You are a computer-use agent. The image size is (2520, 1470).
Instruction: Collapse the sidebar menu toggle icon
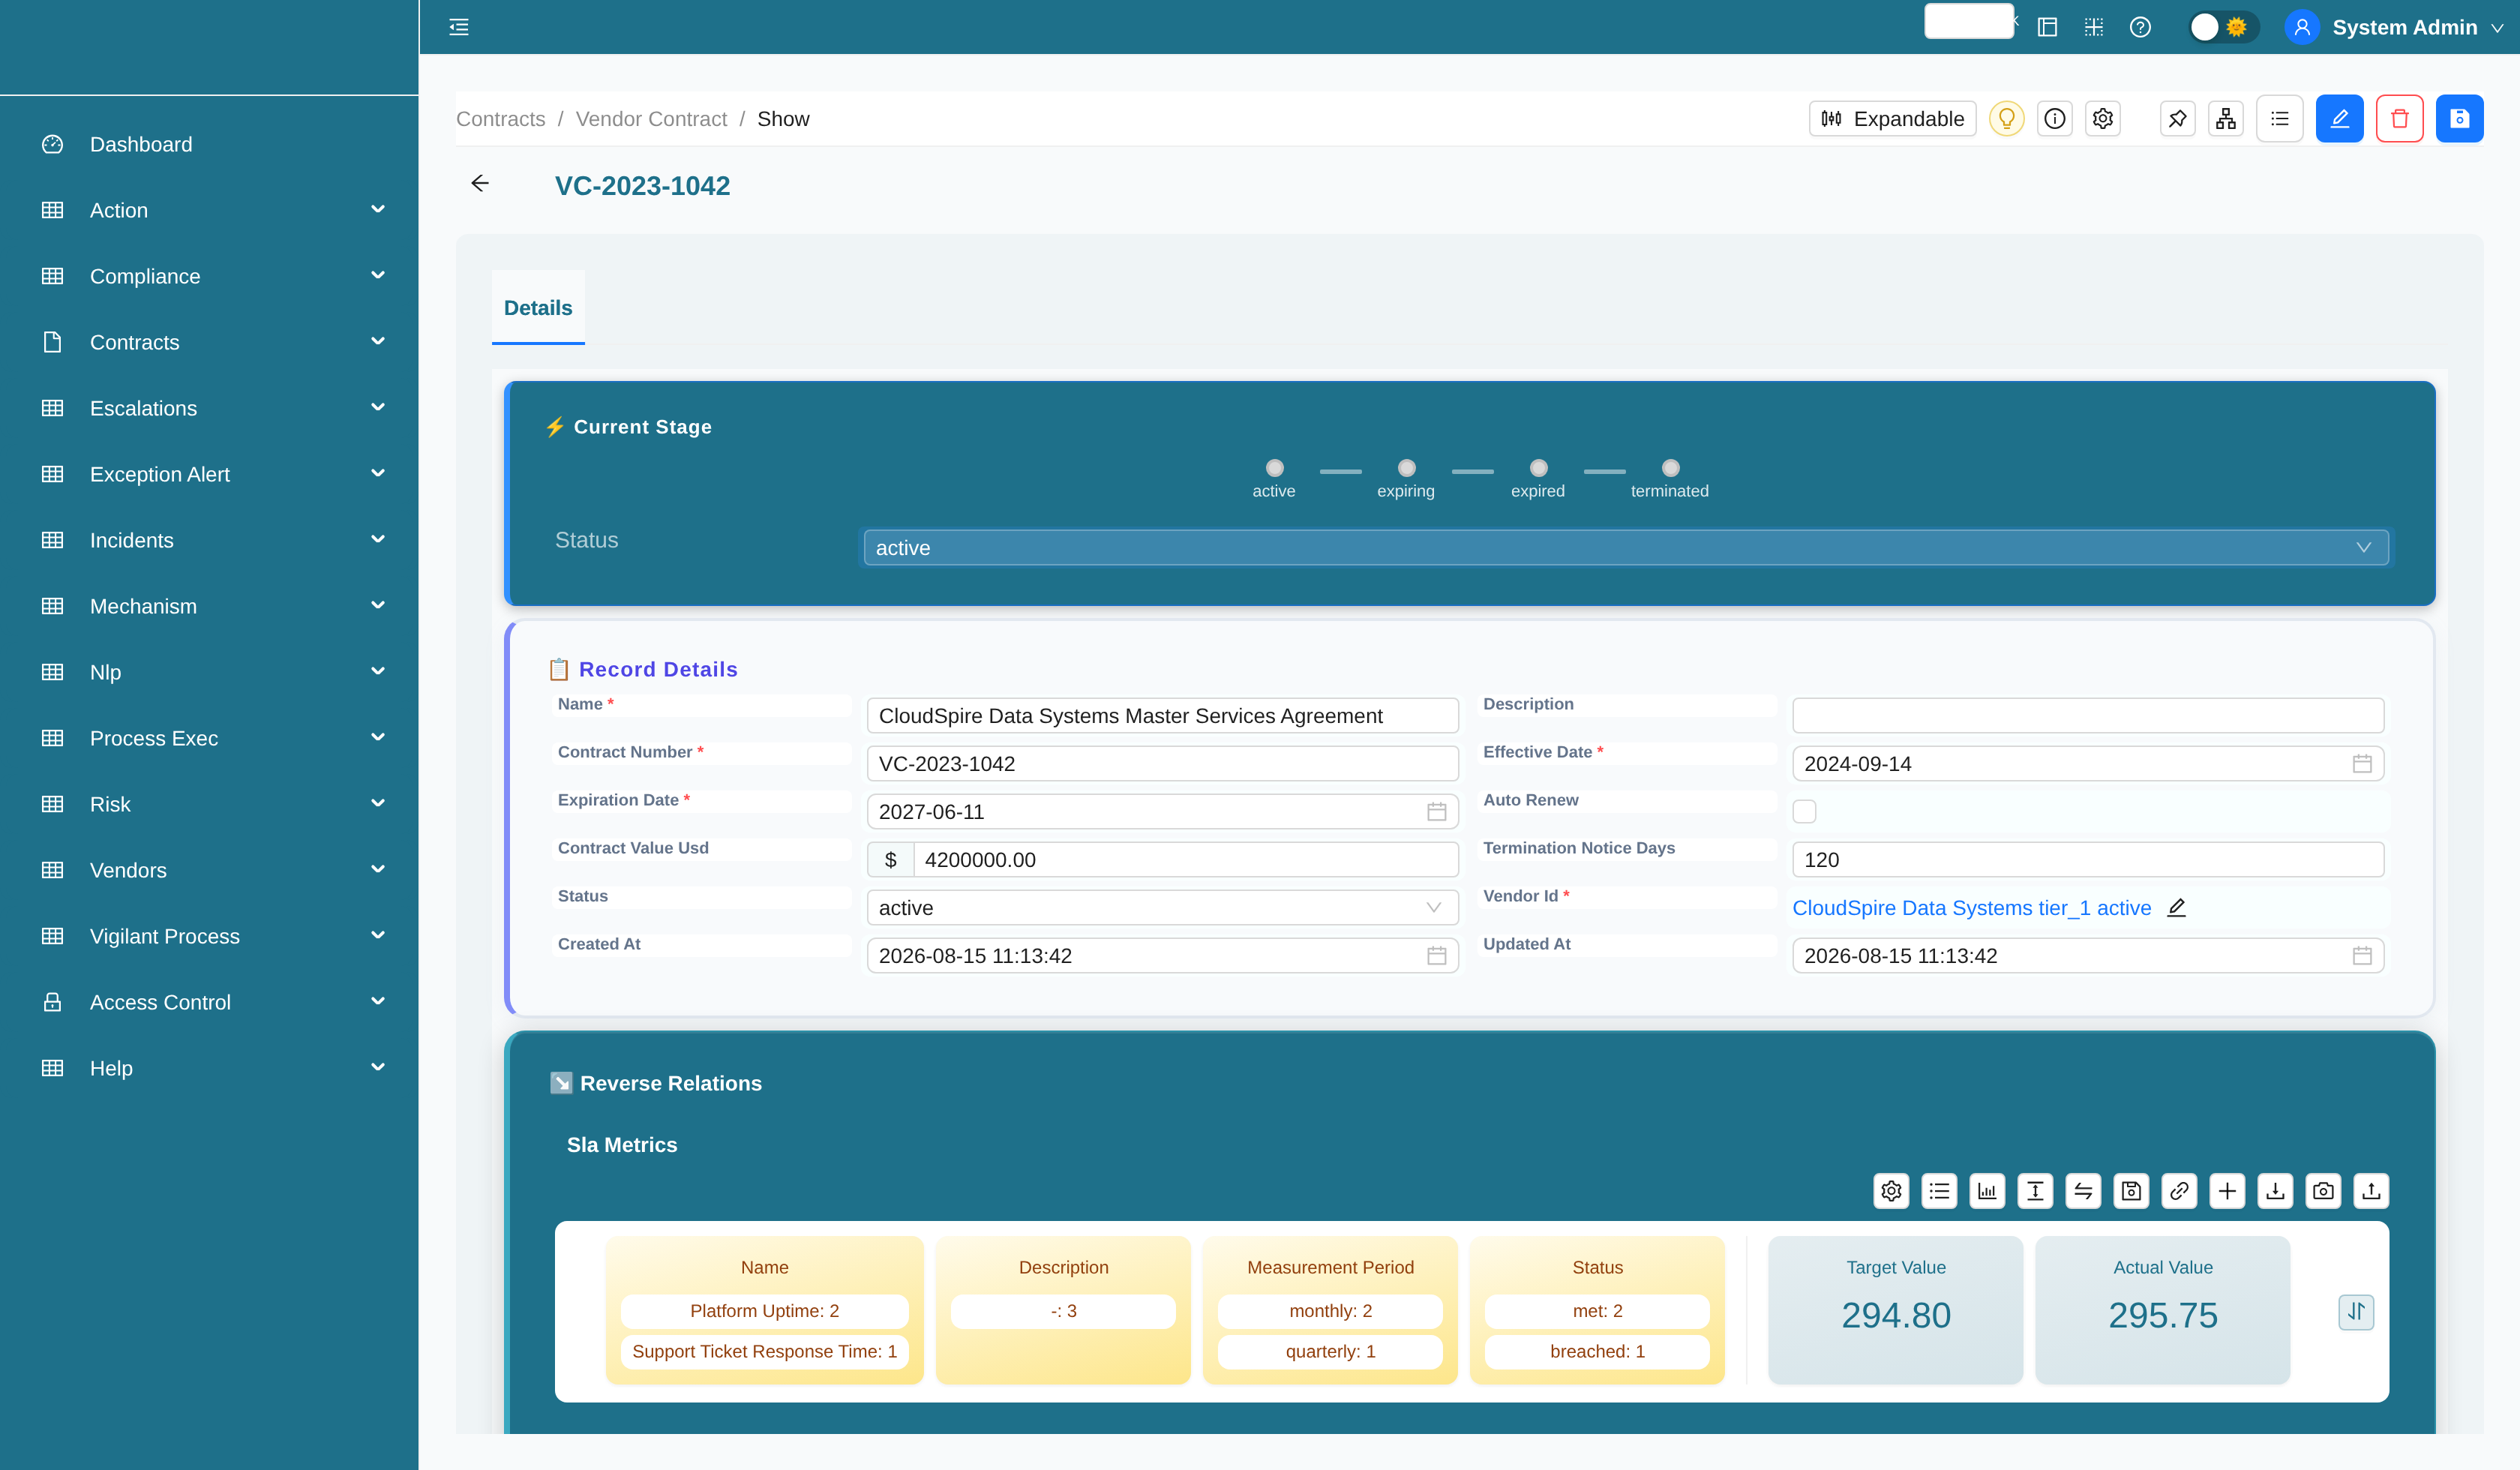click(x=459, y=27)
